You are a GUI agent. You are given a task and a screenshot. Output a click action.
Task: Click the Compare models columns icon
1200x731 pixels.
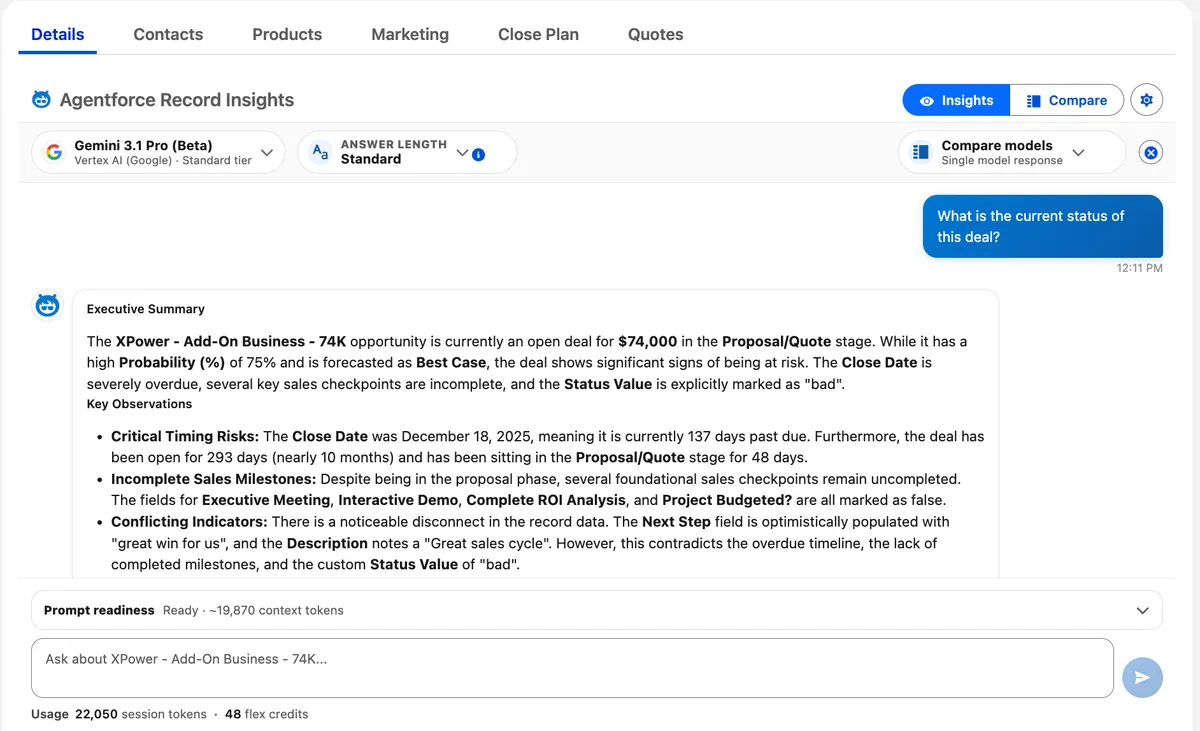[x=921, y=152]
